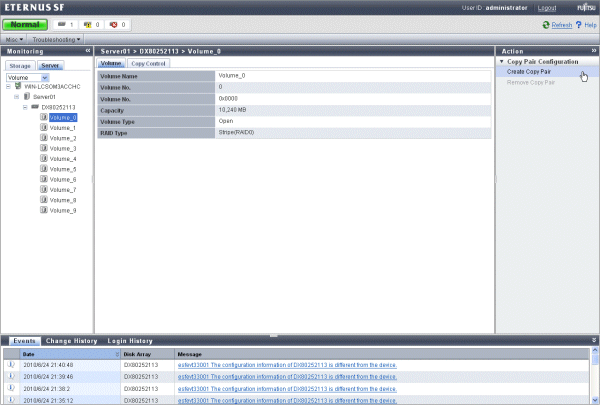Click the Message column header
The height and width of the screenshot is (405, 600).
(x=382, y=354)
